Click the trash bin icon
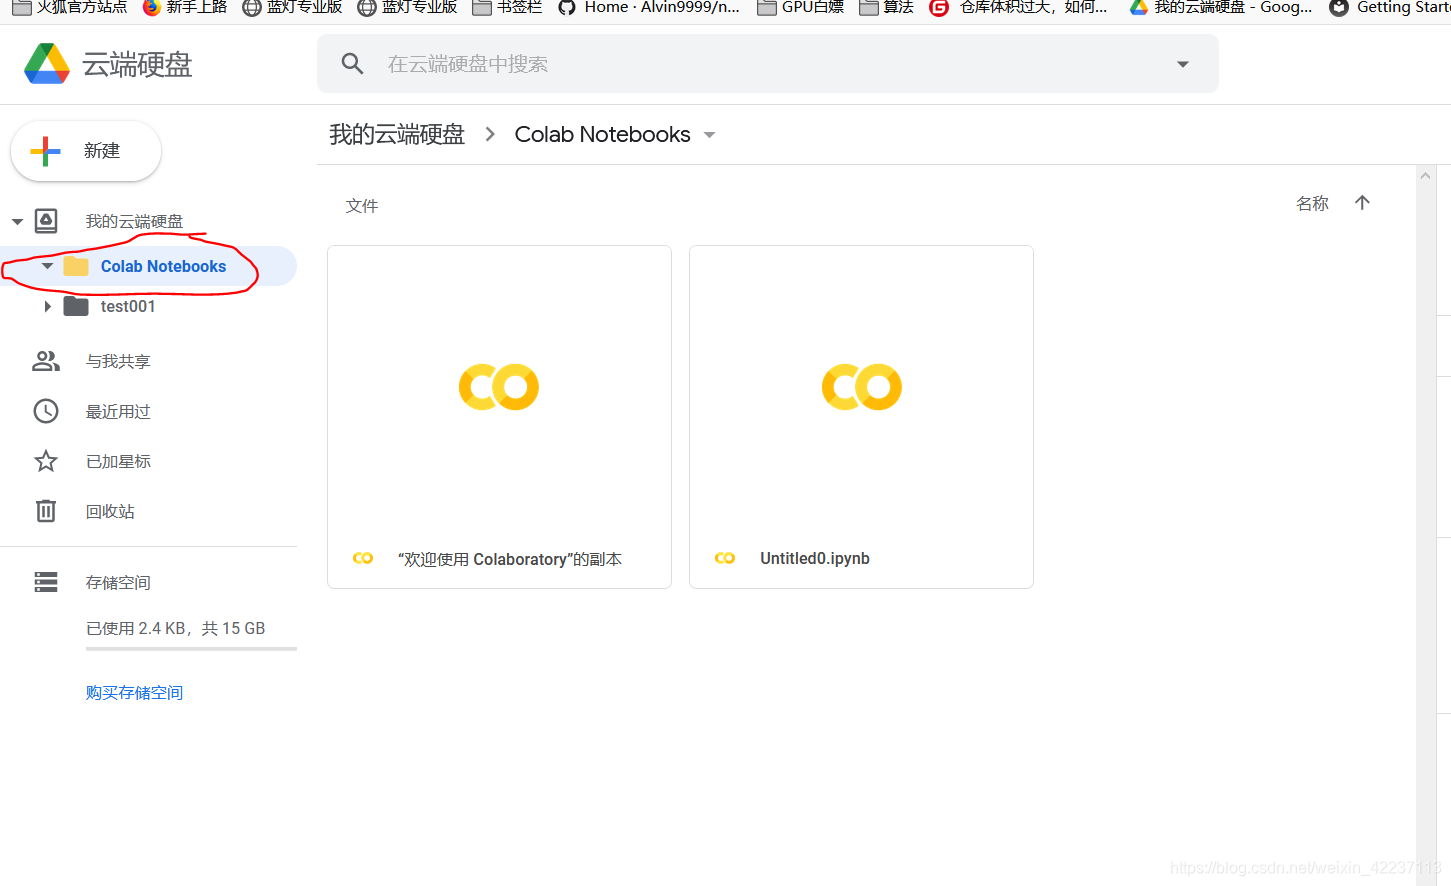Screen dimensions: 1451x886 pos(46,511)
